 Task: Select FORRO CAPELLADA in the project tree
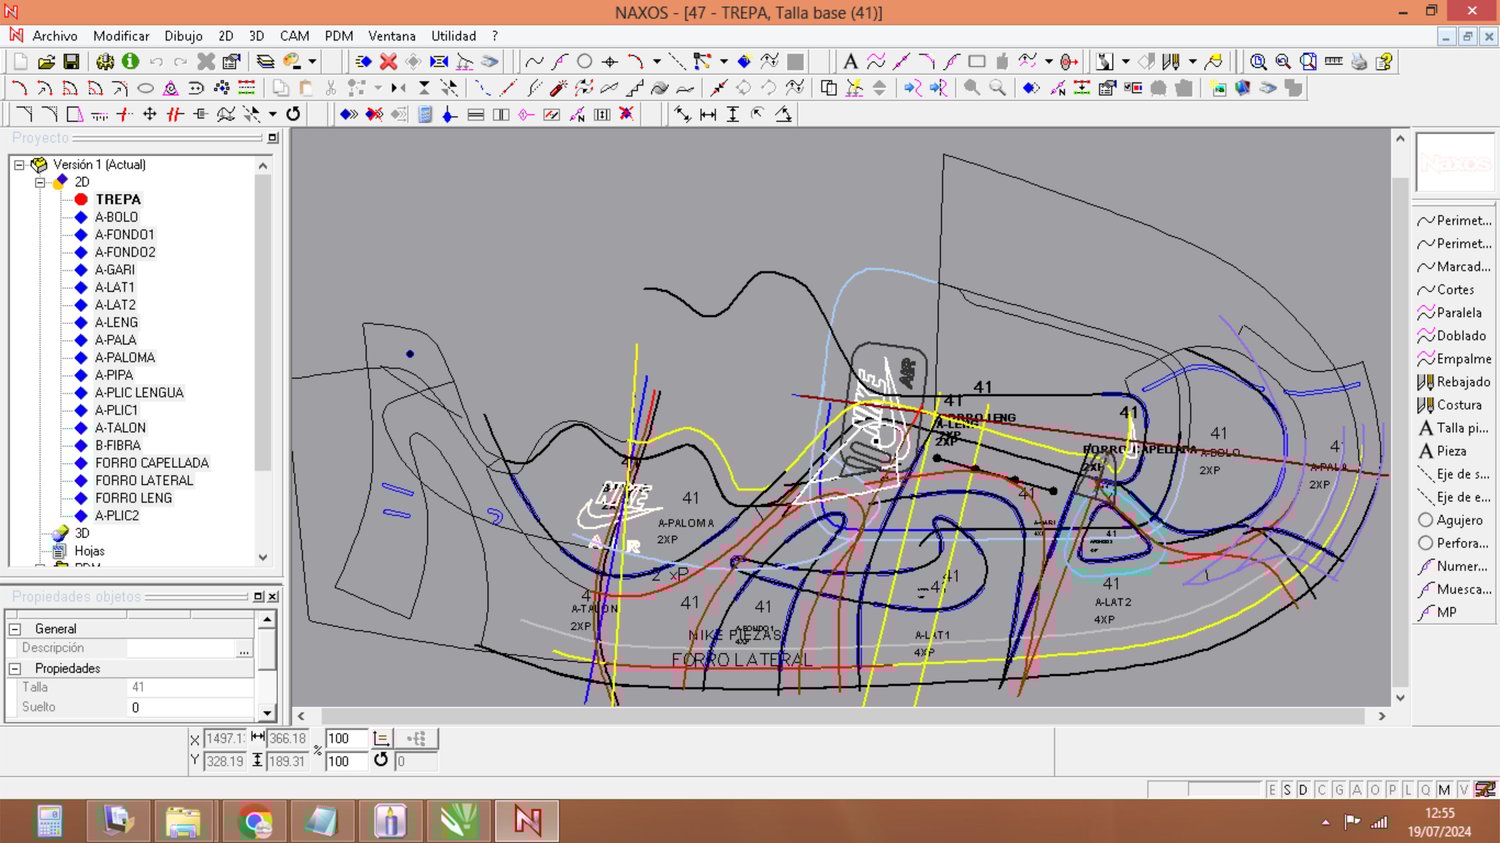pos(152,463)
